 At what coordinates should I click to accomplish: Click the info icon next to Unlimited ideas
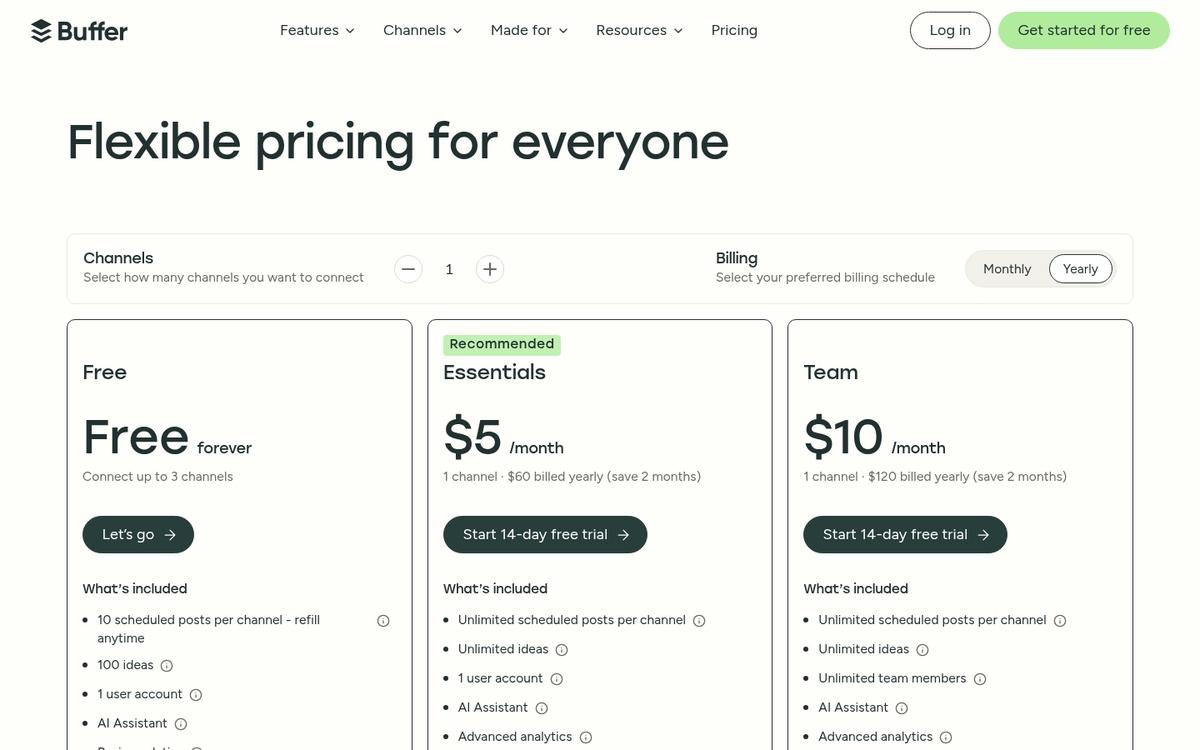coord(562,650)
